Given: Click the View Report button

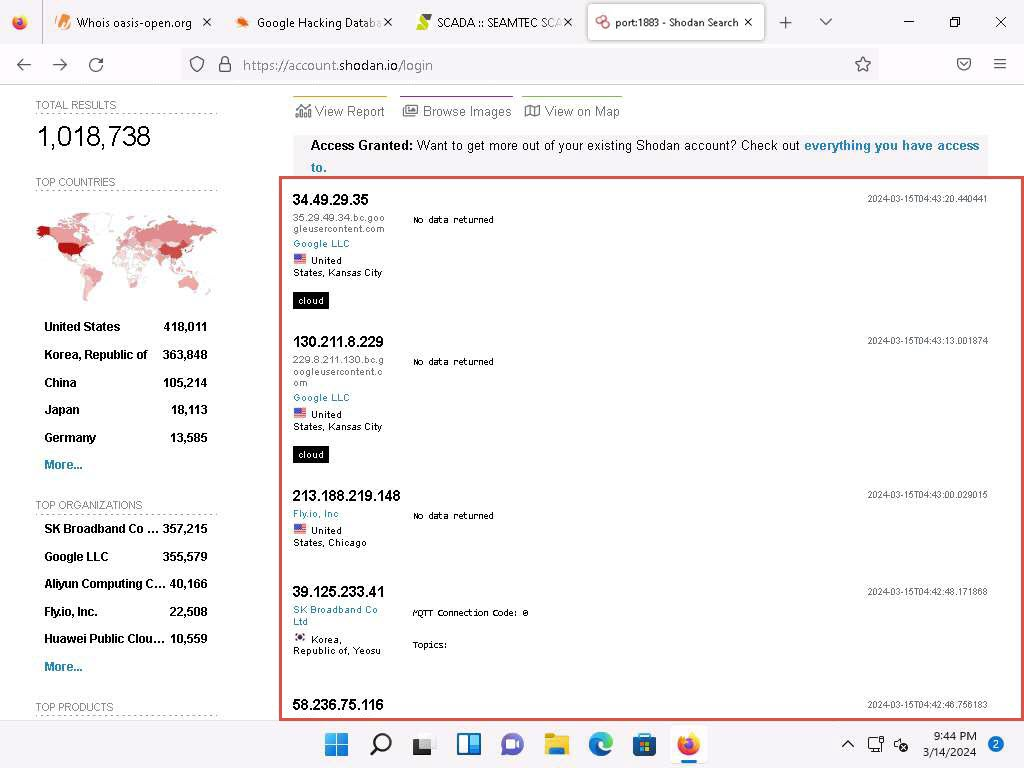Looking at the screenshot, I should pyautogui.click(x=340, y=112).
